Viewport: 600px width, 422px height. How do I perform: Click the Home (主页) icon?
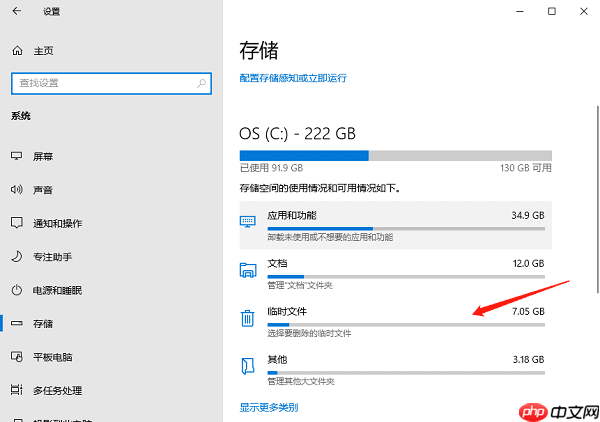17,51
